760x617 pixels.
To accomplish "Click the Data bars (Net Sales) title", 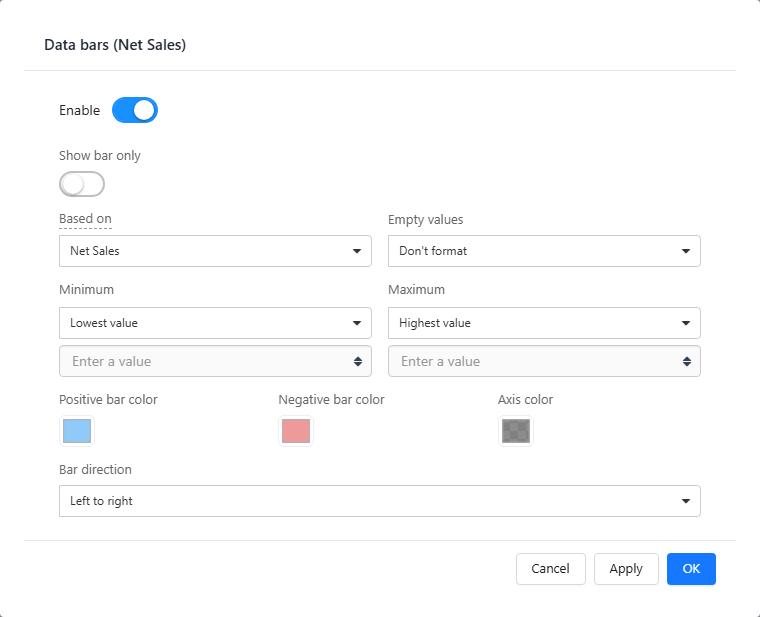I will (x=115, y=45).
